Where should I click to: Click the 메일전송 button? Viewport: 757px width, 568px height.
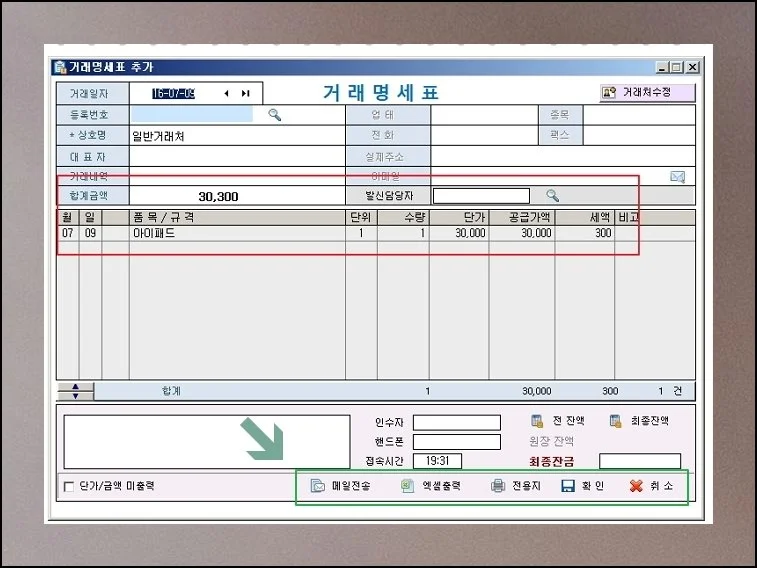coord(341,485)
